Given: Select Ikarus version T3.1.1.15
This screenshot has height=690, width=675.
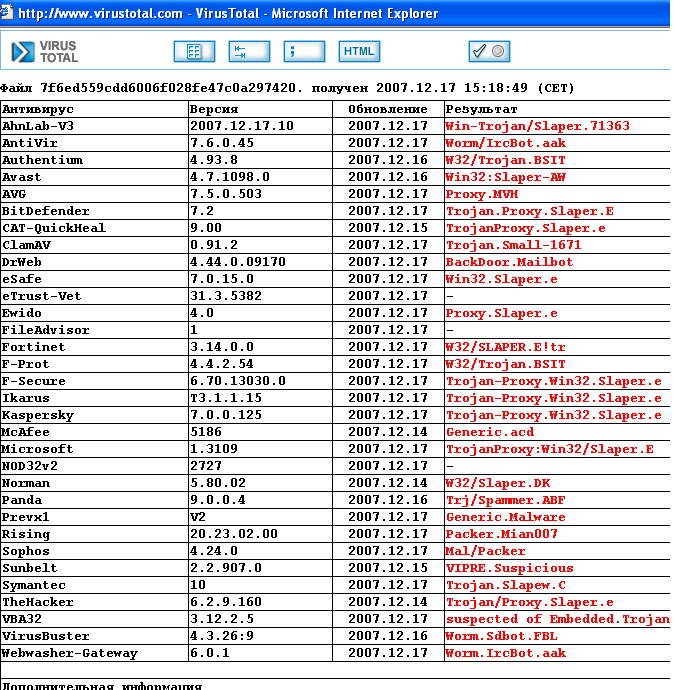Looking at the screenshot, I should [x=226, y=398].
